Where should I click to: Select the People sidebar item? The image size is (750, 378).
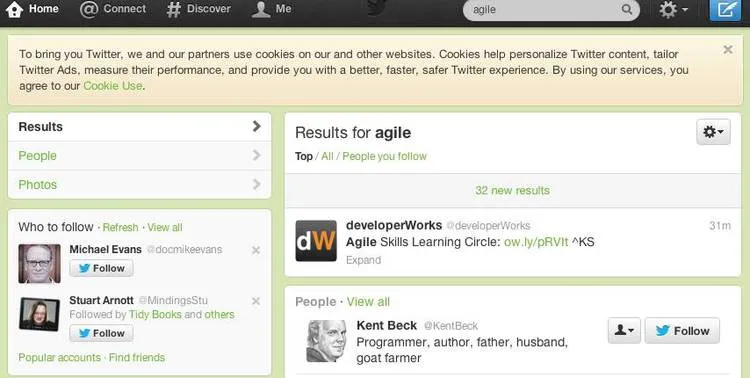point(140,156)
